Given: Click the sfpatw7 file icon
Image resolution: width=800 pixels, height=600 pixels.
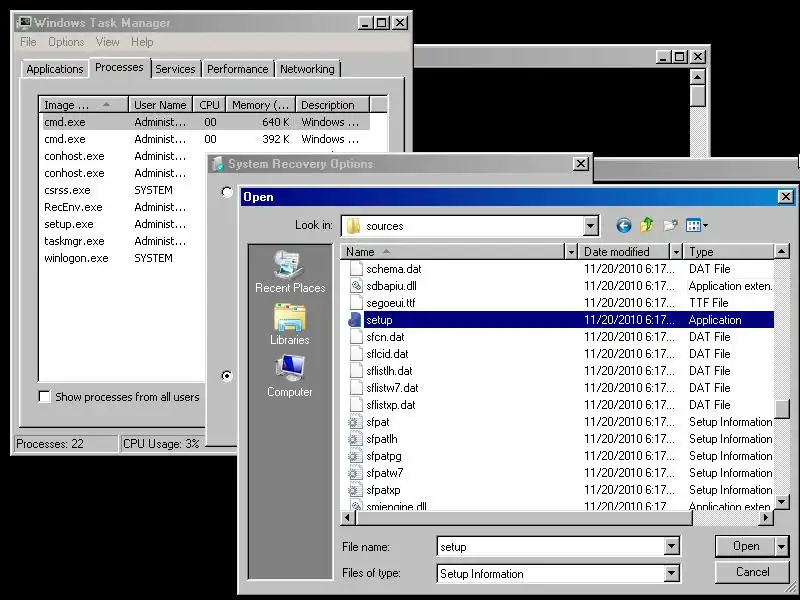Looking at the screenshot, I should tap(355, 473).
